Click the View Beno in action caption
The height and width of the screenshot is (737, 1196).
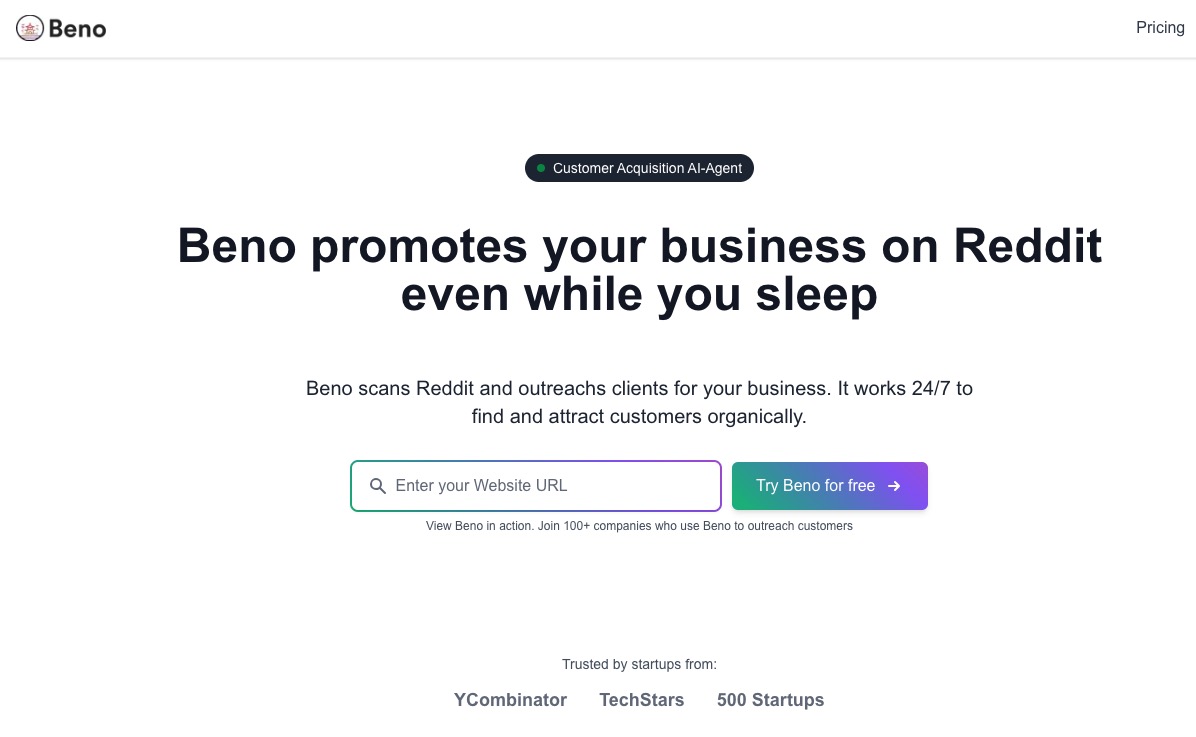tap(639, 526)
